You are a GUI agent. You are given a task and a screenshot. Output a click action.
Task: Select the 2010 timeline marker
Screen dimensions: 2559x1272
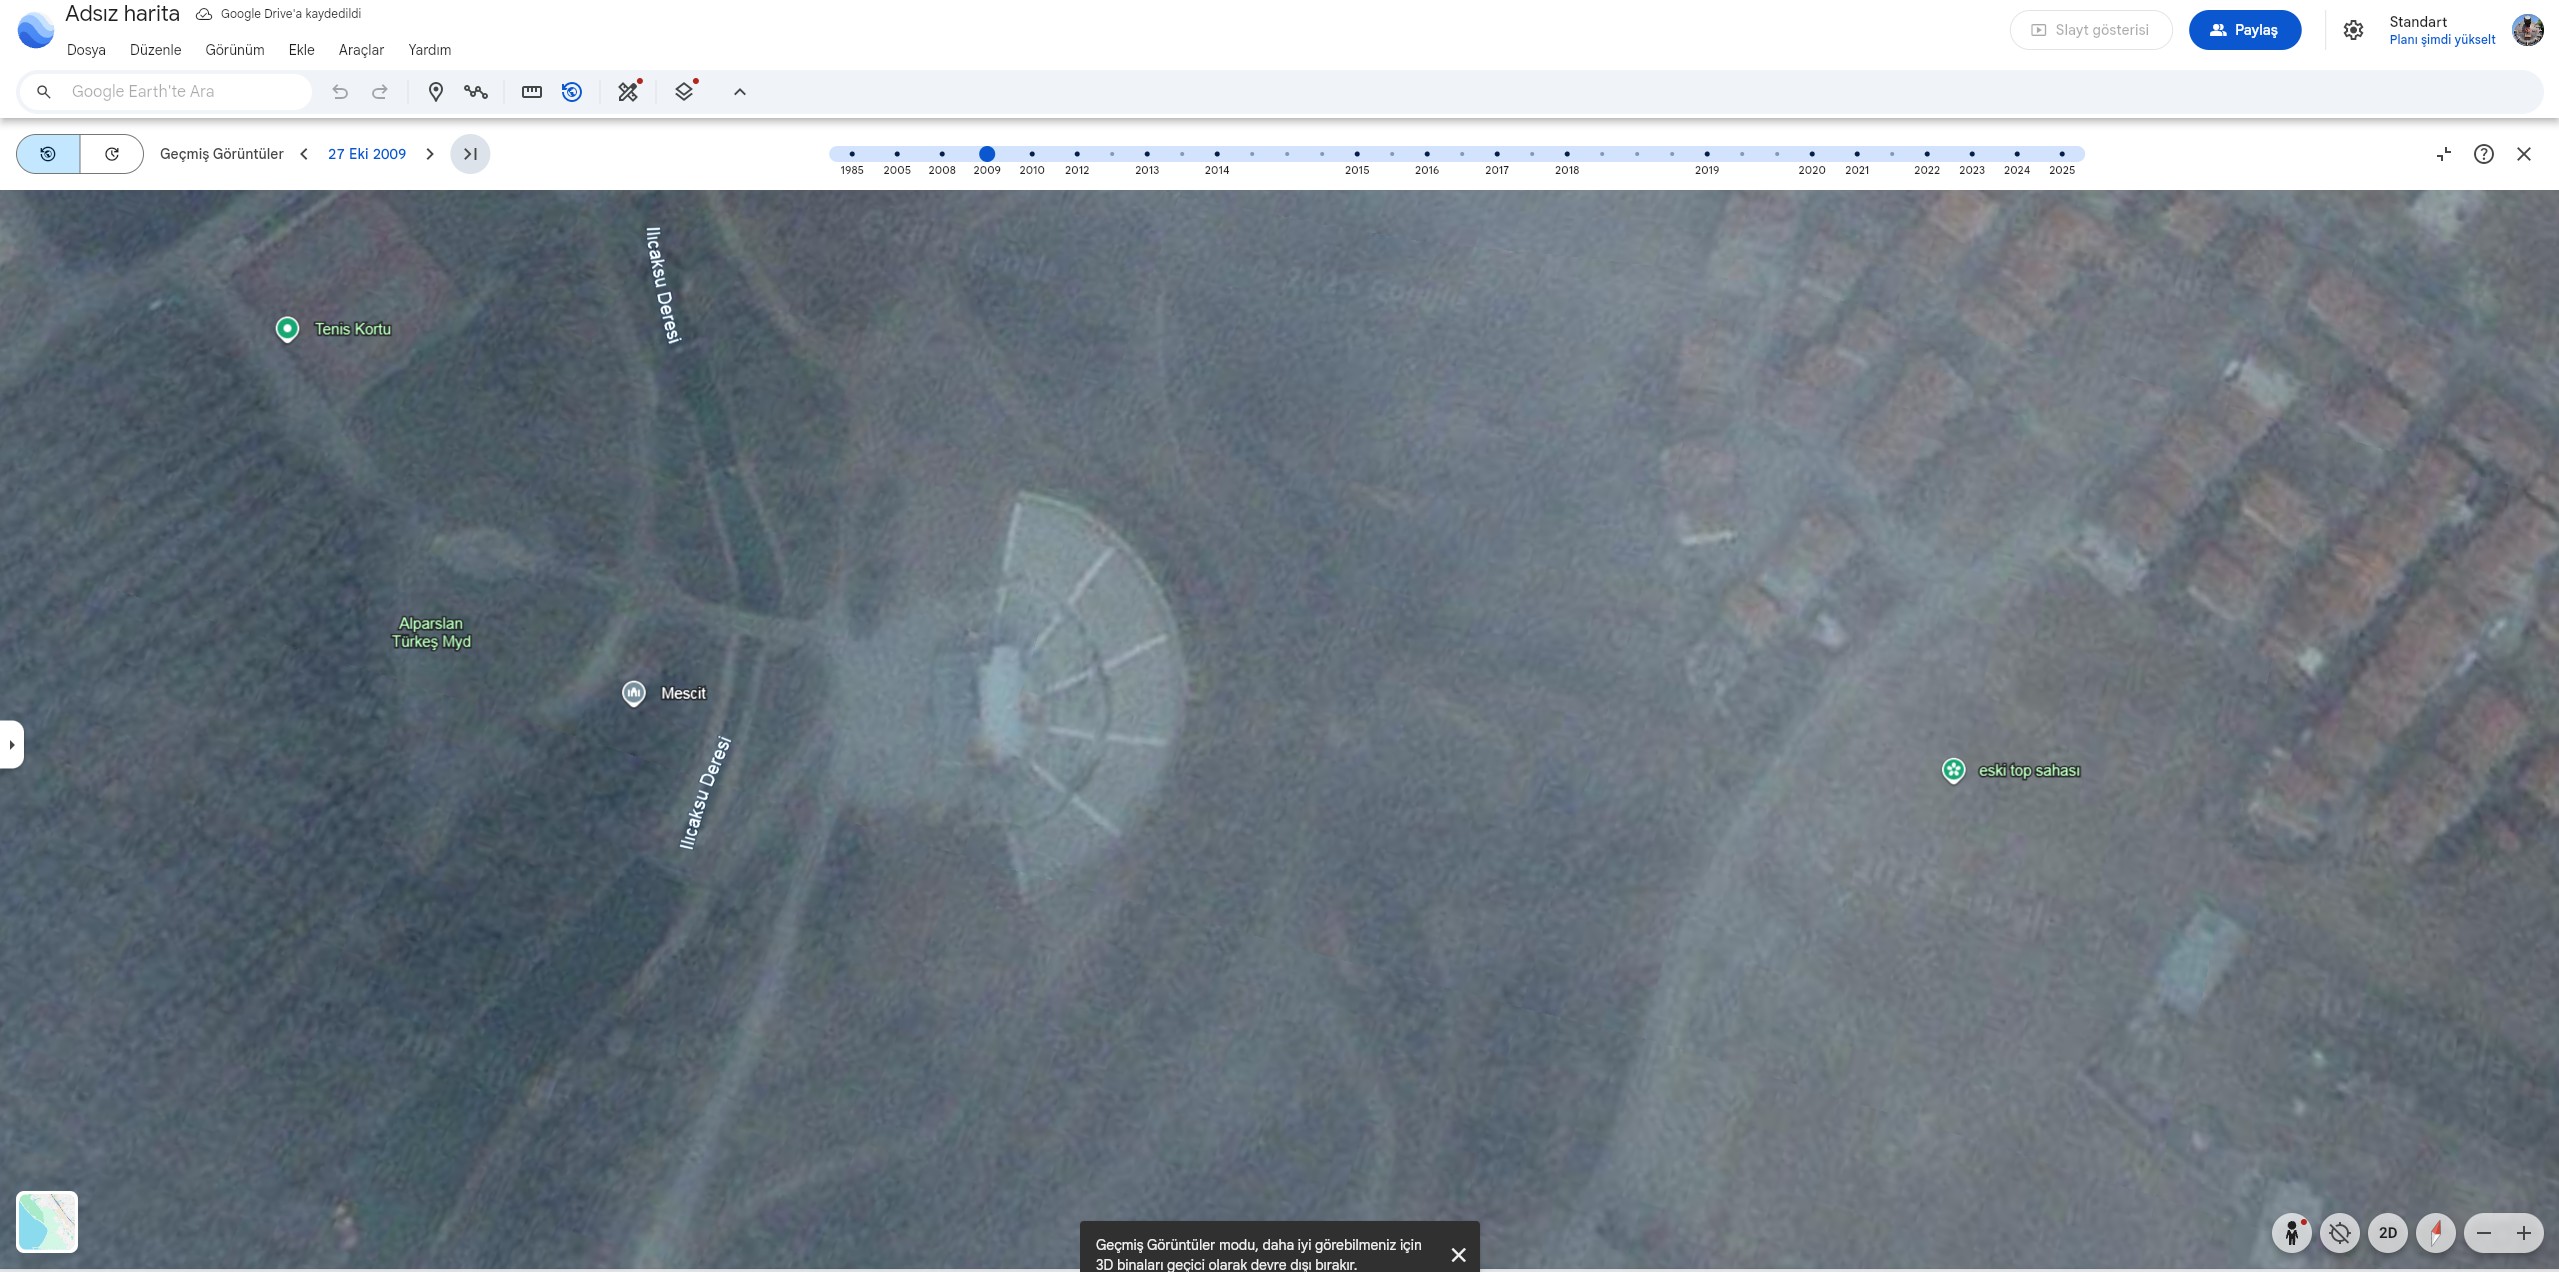[x=1032, y=154]
